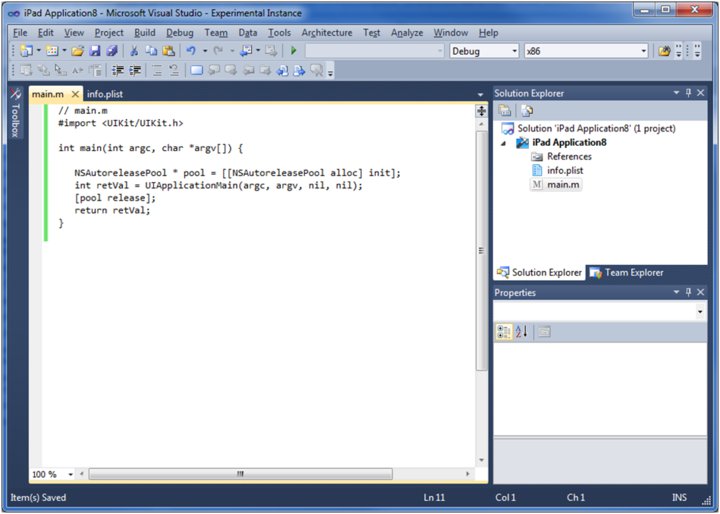
Task: Click the Clear All Bookmarks icon
Action: tap(316, 70)
